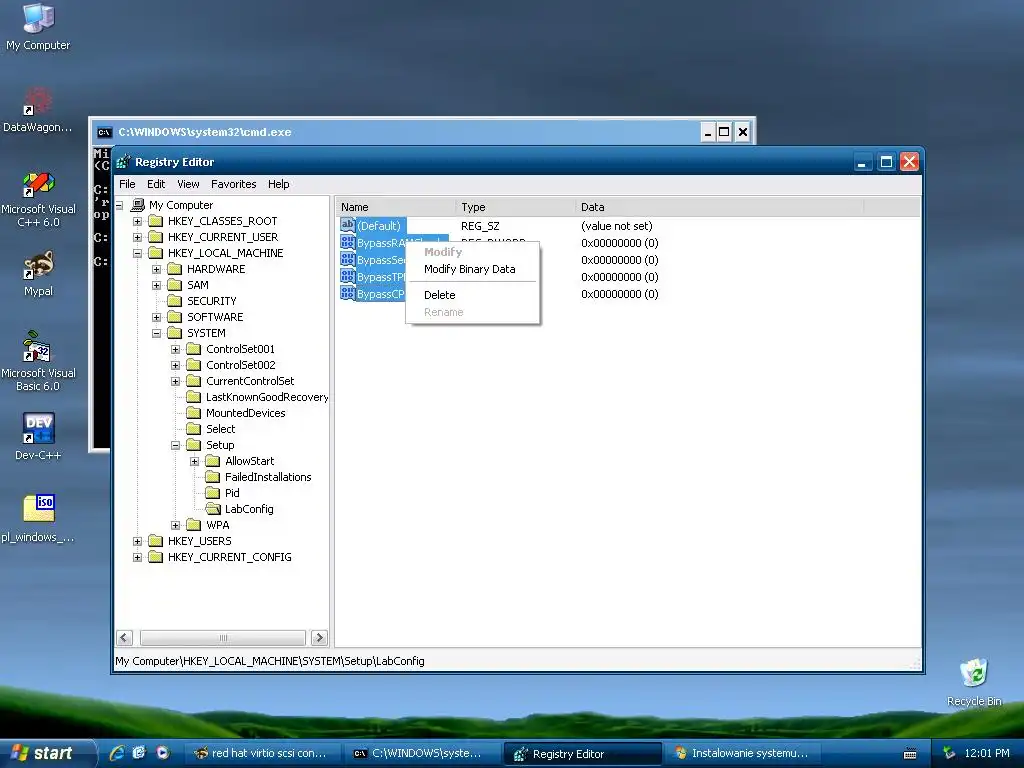Image resolution: width=1024 pixels, height=768 pixels.
Task: Choose Delete from the context menu
Action: pos(472,295)
